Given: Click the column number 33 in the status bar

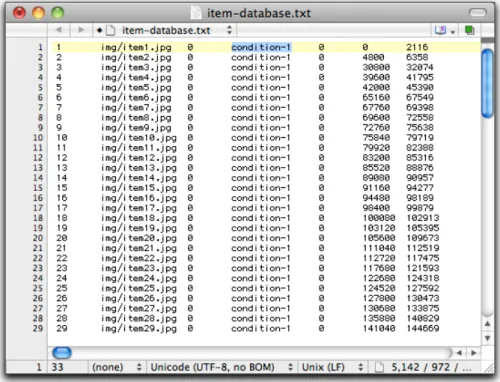Looking at the screenshot, I should click(57, 367).
